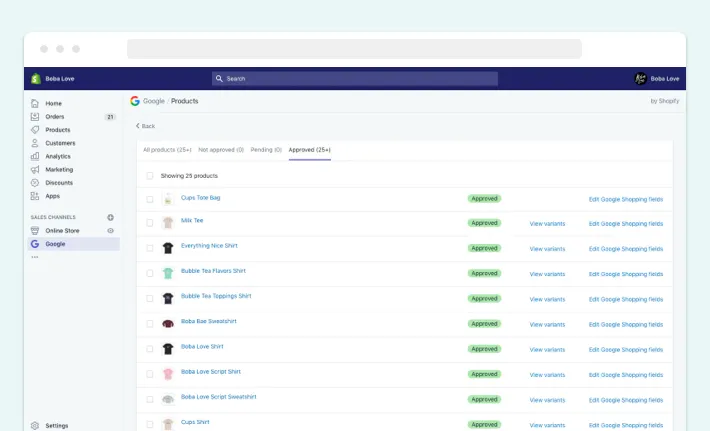Check the Bubble Tea Flavors Shirt checkbox
710x431 pixels.
pyautogui.click(x=150, y=273)
